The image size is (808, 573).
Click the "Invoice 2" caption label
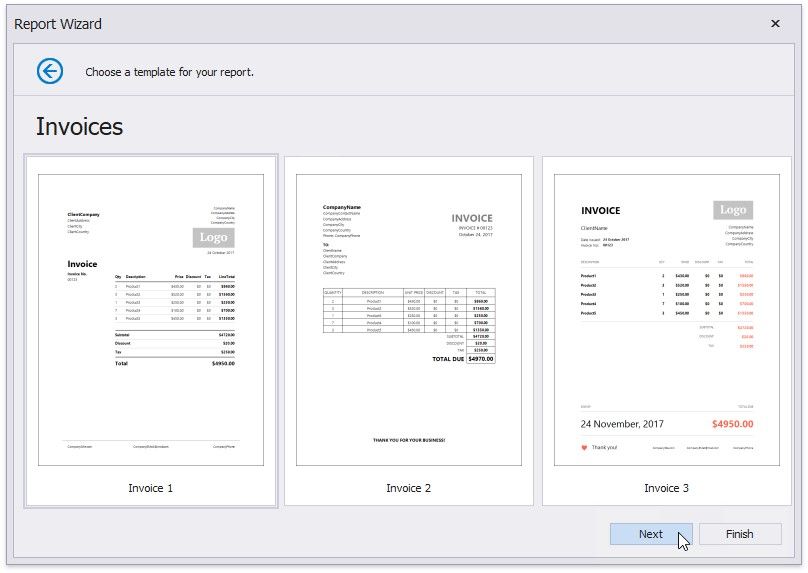pos(409,488)
